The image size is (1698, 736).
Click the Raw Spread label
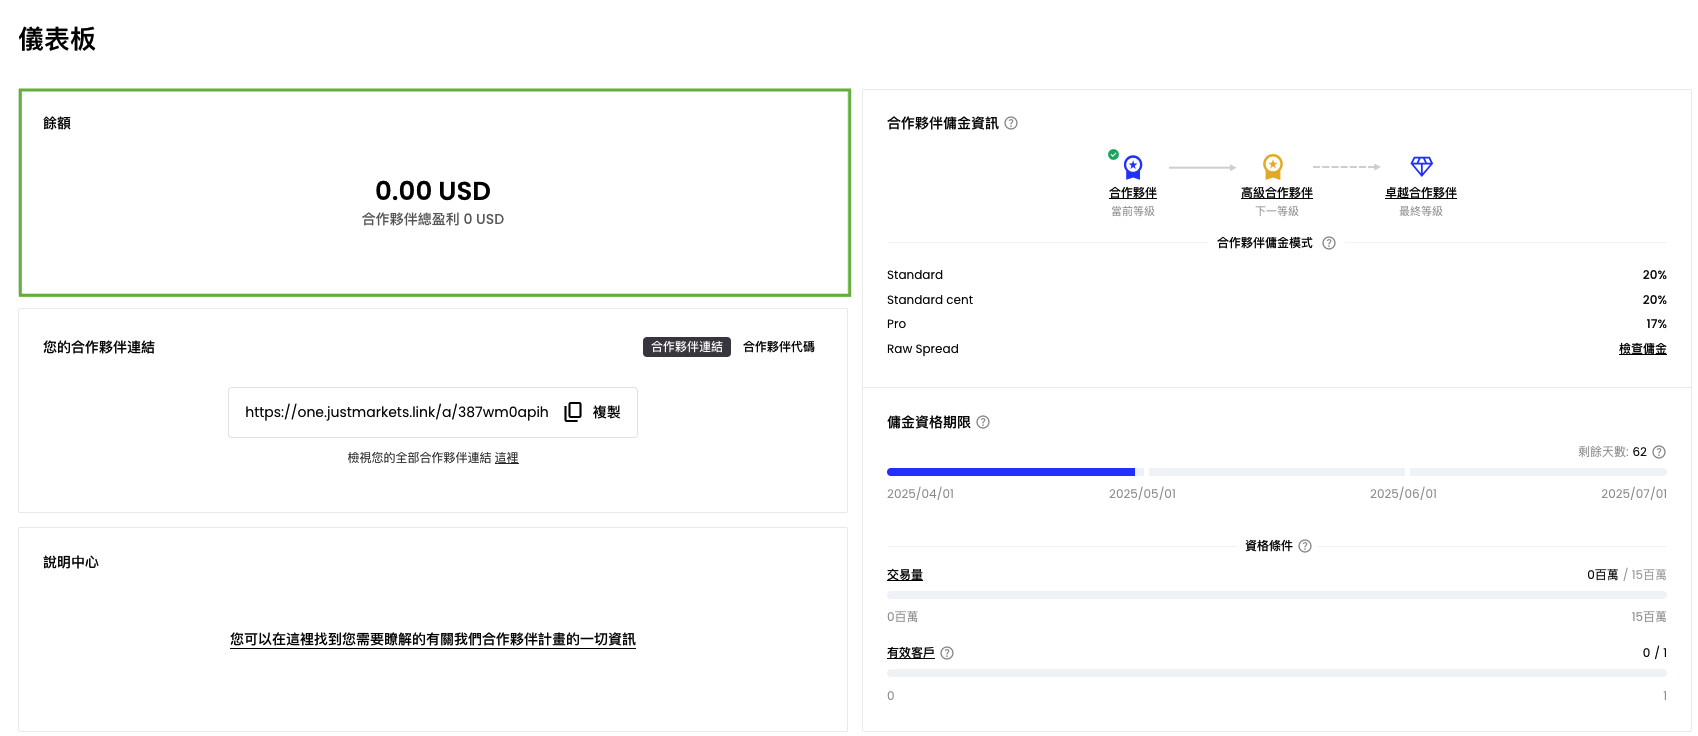(923, 349)
